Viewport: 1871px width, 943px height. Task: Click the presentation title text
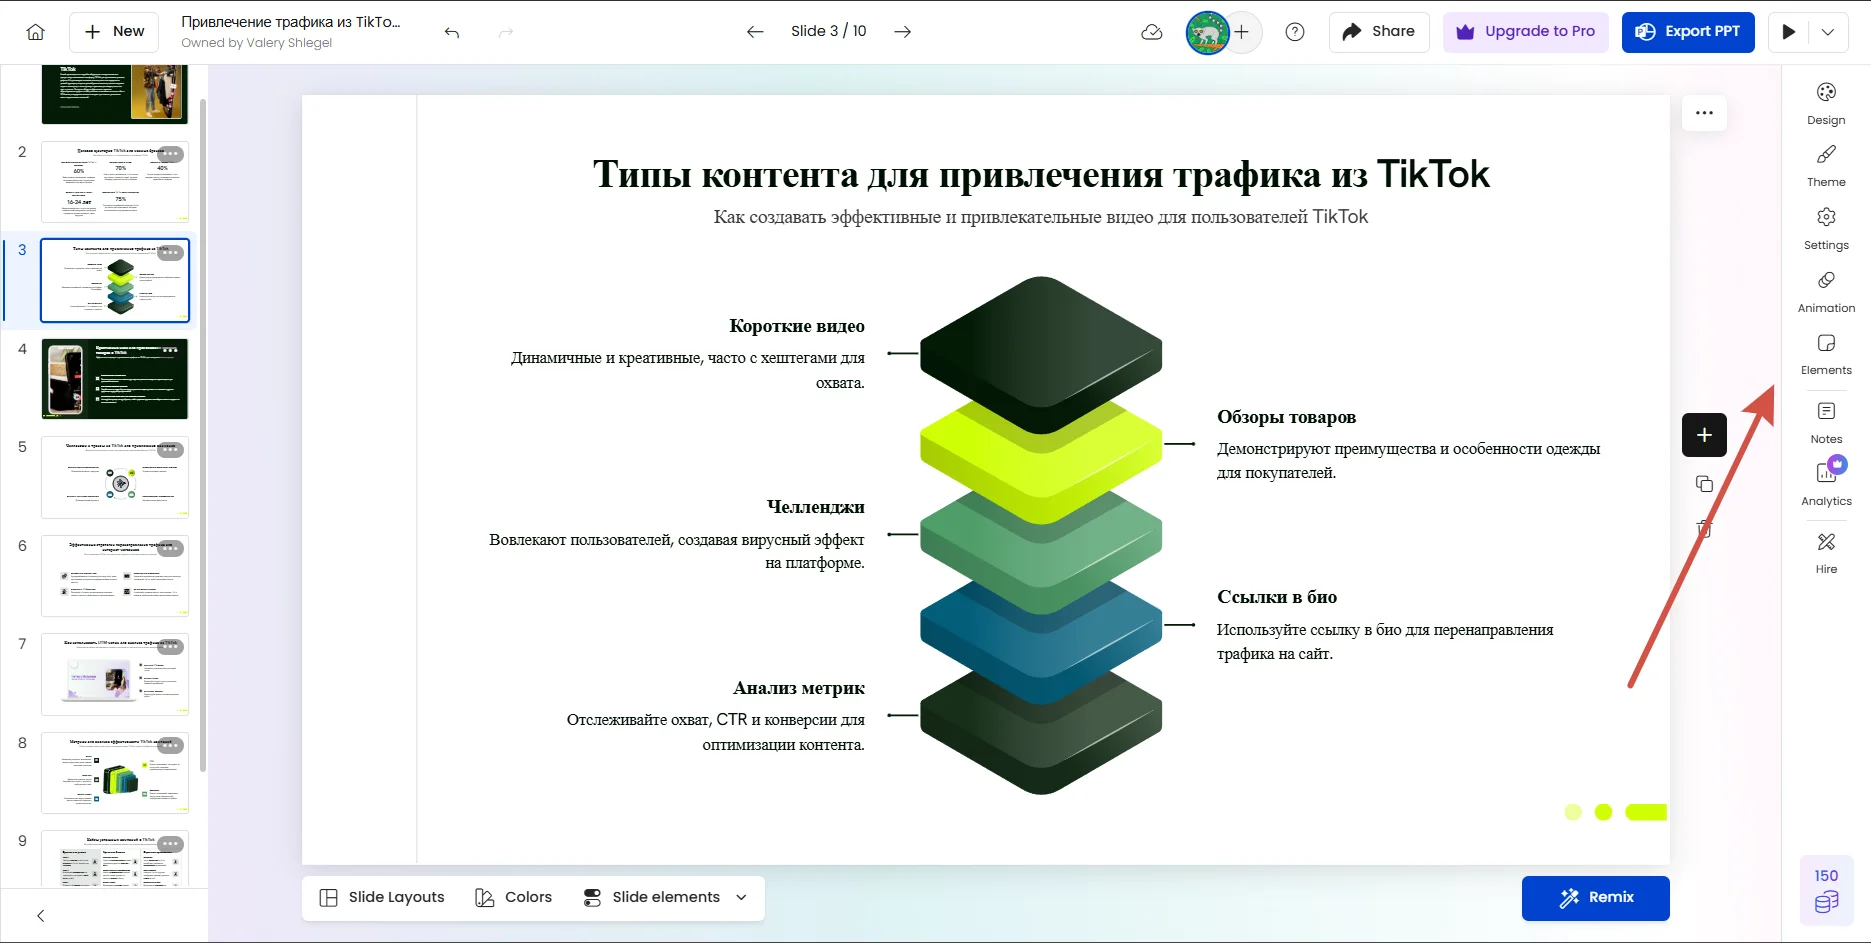pyautogui.click(x=291, y=22)
